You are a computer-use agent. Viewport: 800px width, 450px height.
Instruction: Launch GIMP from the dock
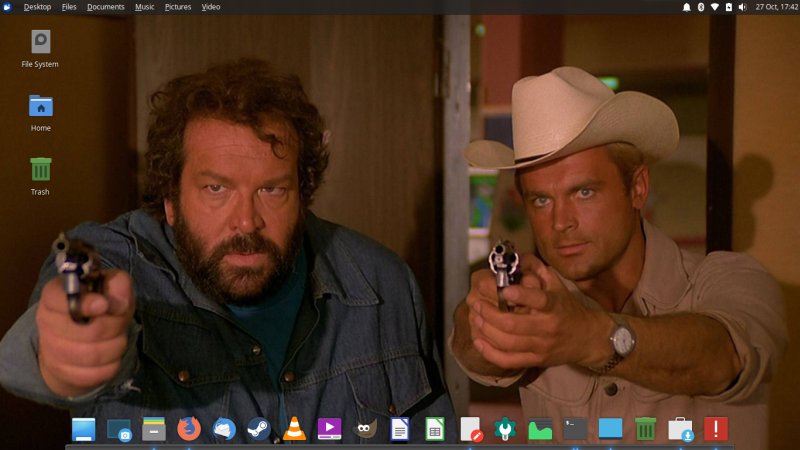pyautogui.click(x=364, y=429)
